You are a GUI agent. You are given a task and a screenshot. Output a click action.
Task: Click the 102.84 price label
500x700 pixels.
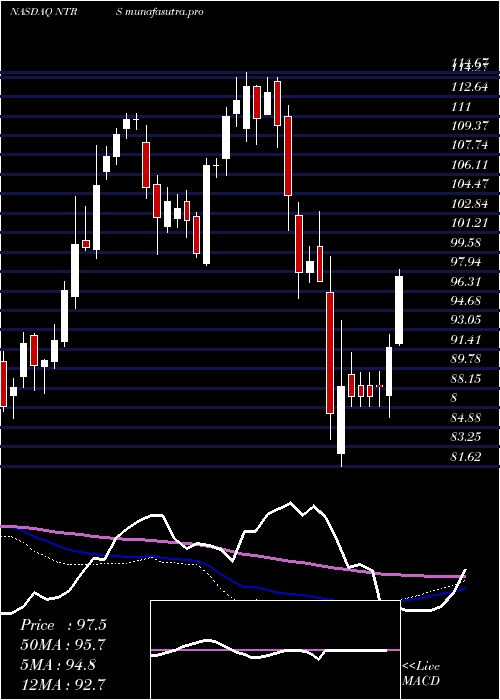pos(470,204)
